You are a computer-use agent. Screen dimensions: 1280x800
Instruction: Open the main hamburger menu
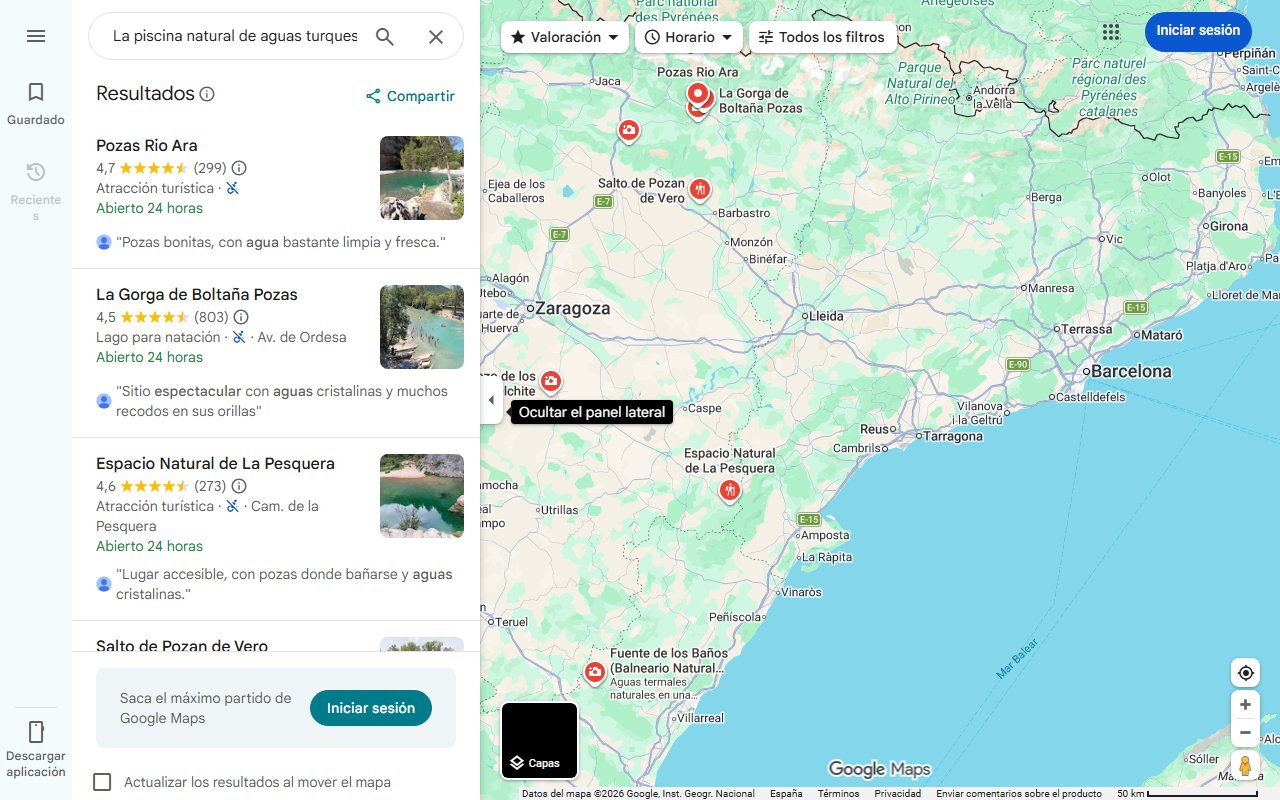click(36, 36)
